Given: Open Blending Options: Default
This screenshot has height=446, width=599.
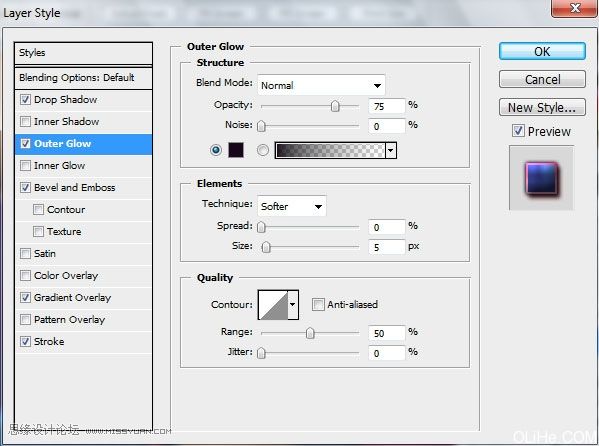Looking at the screenshot, I should pyautogui.click(x=83, y=78).
